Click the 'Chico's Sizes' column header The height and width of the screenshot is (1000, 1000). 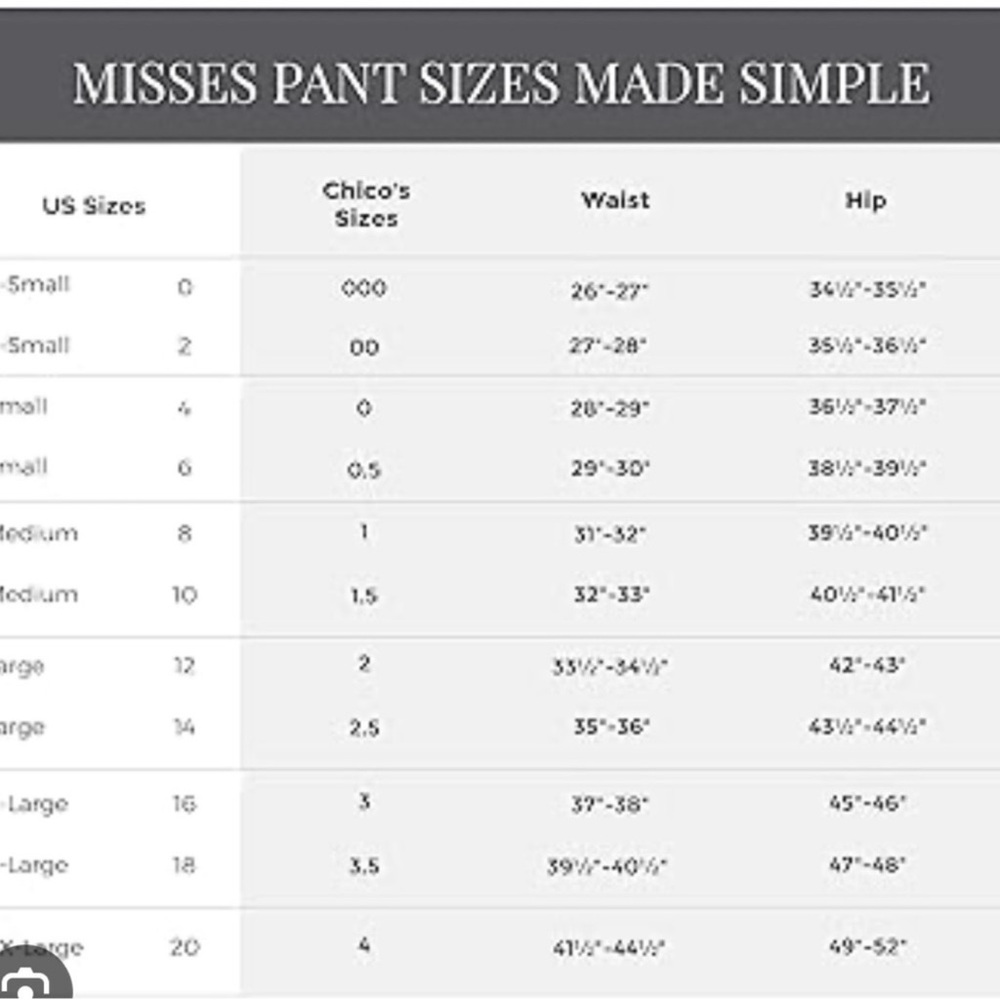[366, 204]
